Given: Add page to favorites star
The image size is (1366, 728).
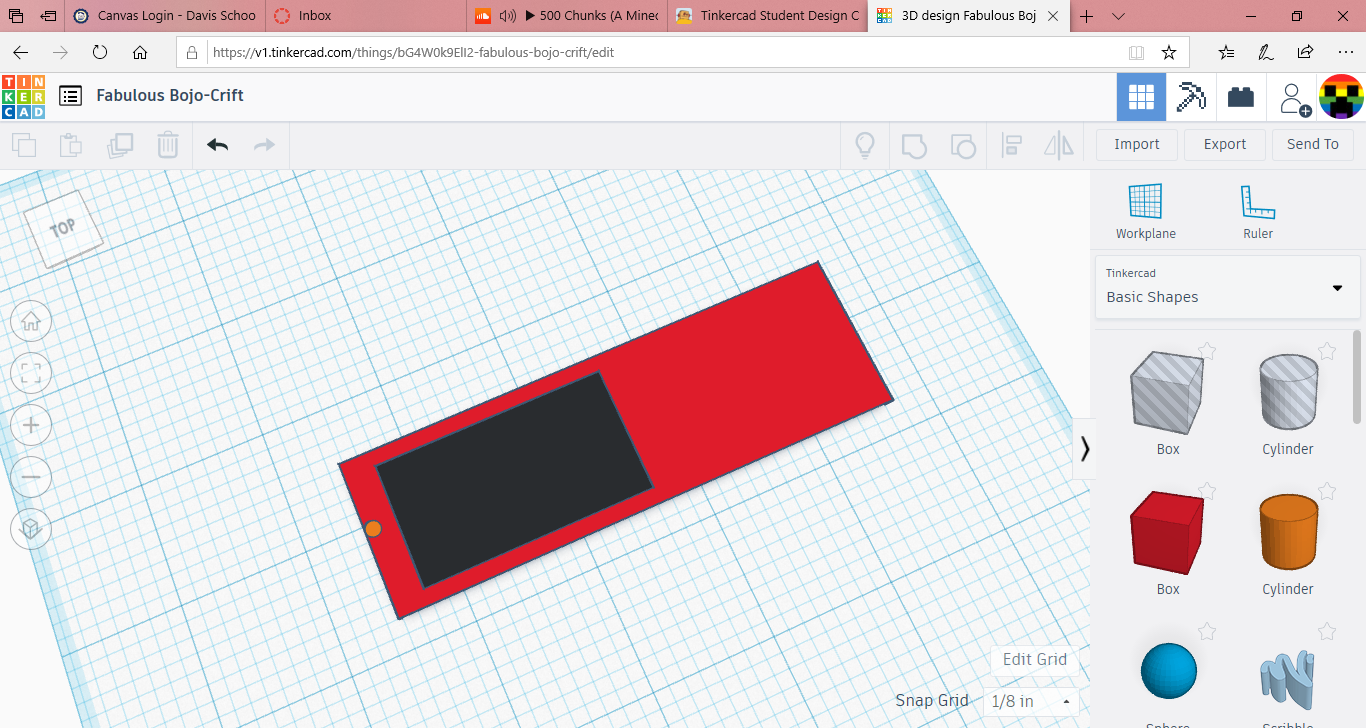Looking at the screenshot, I should 1168,52.
